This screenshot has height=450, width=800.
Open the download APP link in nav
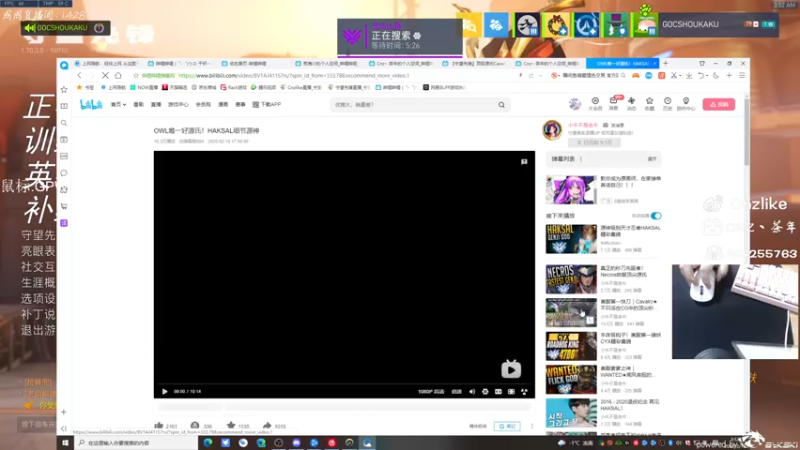pos(267,104)
